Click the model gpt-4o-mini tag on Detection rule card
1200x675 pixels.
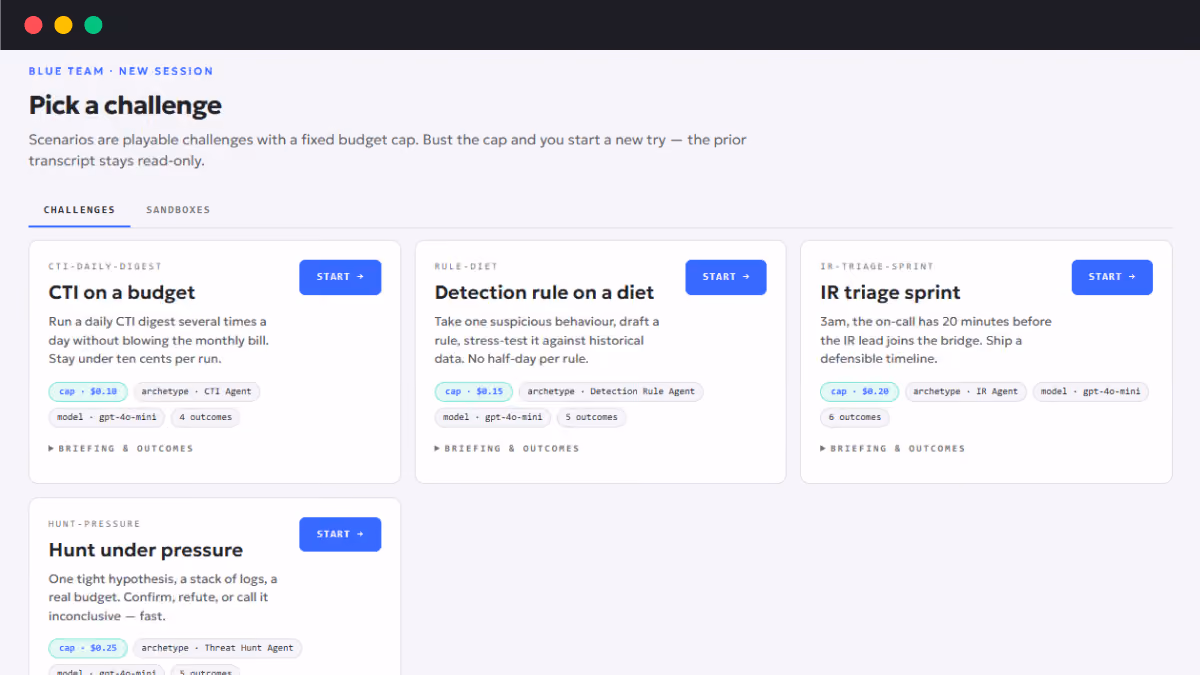493,417
